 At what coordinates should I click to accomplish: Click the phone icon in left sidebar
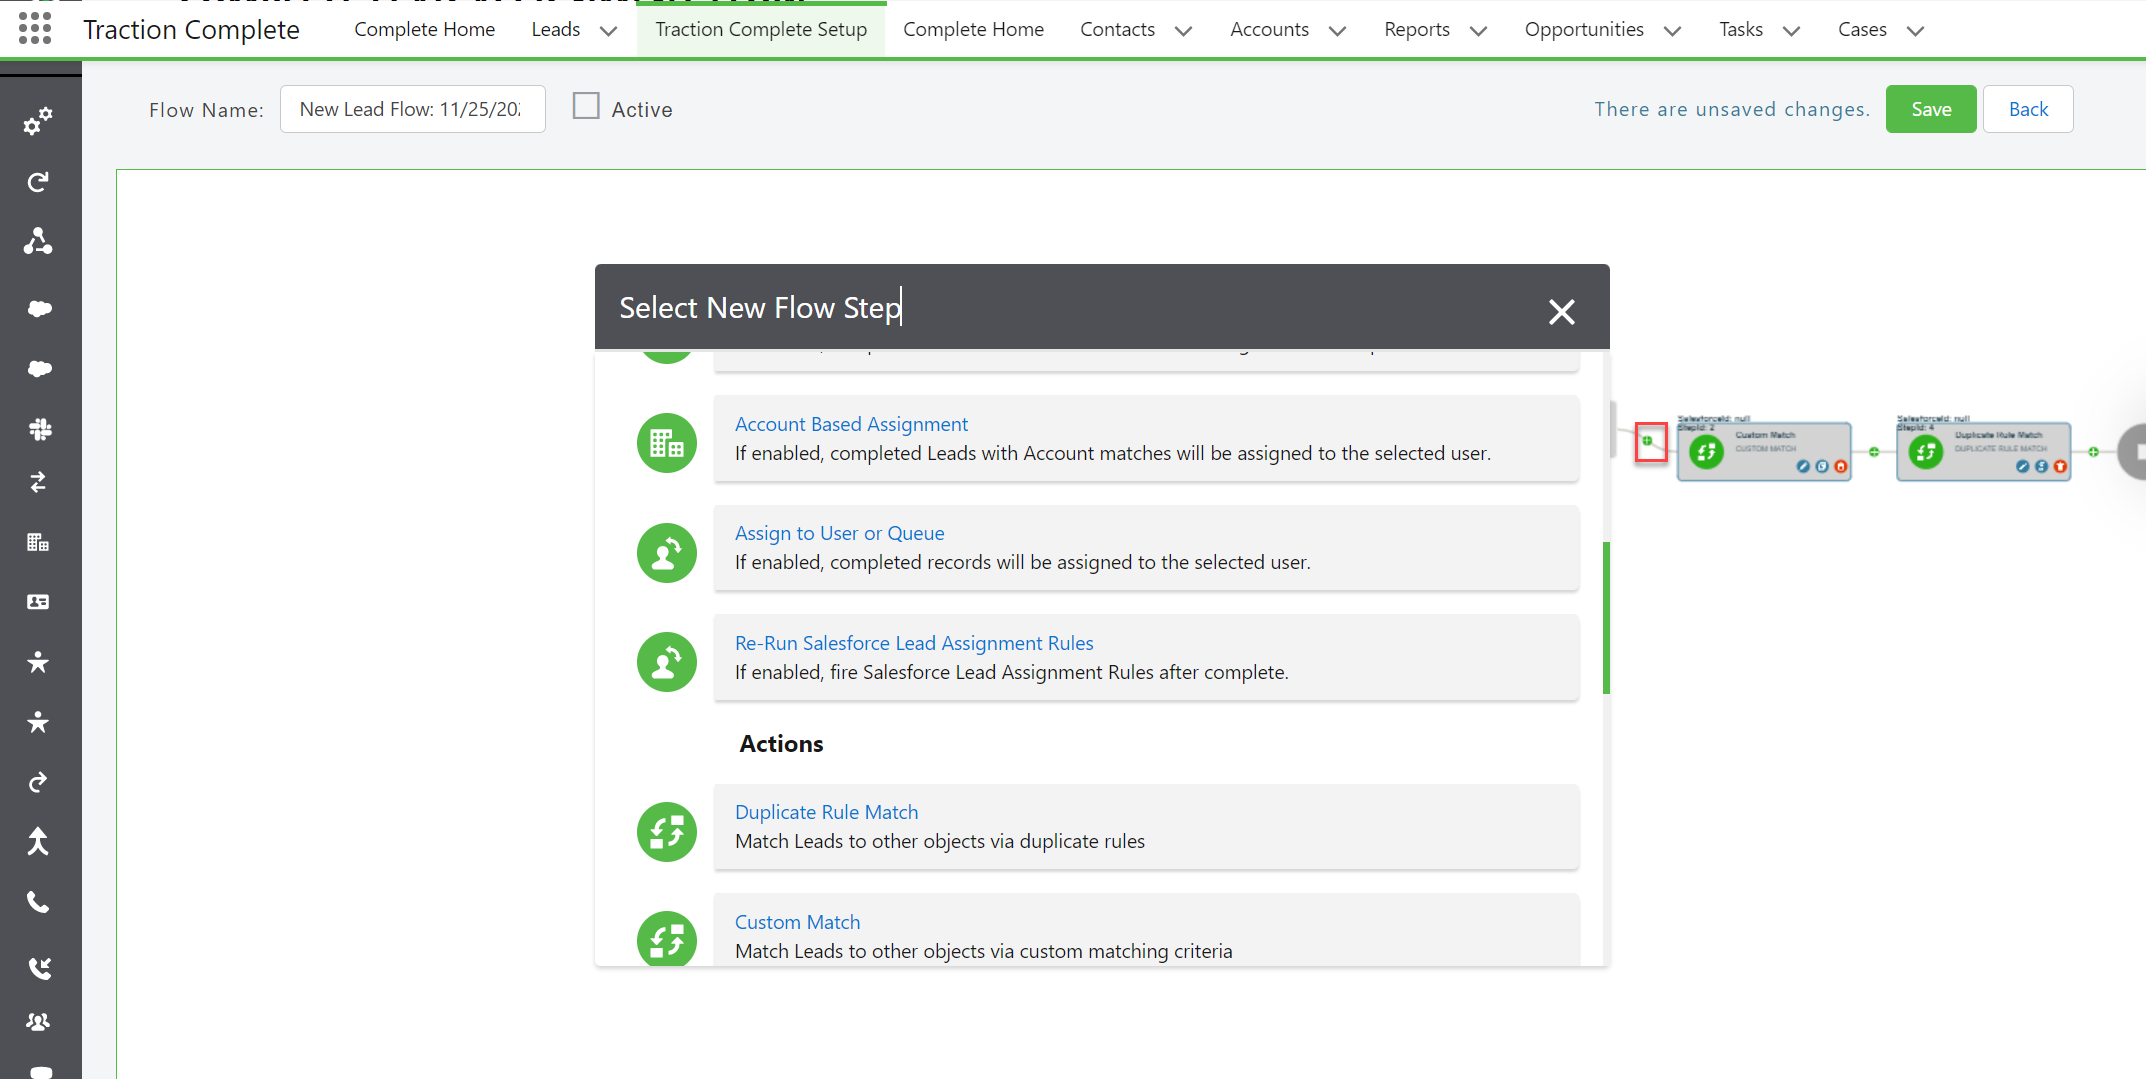pyautogui.click(x=38, y=902)
